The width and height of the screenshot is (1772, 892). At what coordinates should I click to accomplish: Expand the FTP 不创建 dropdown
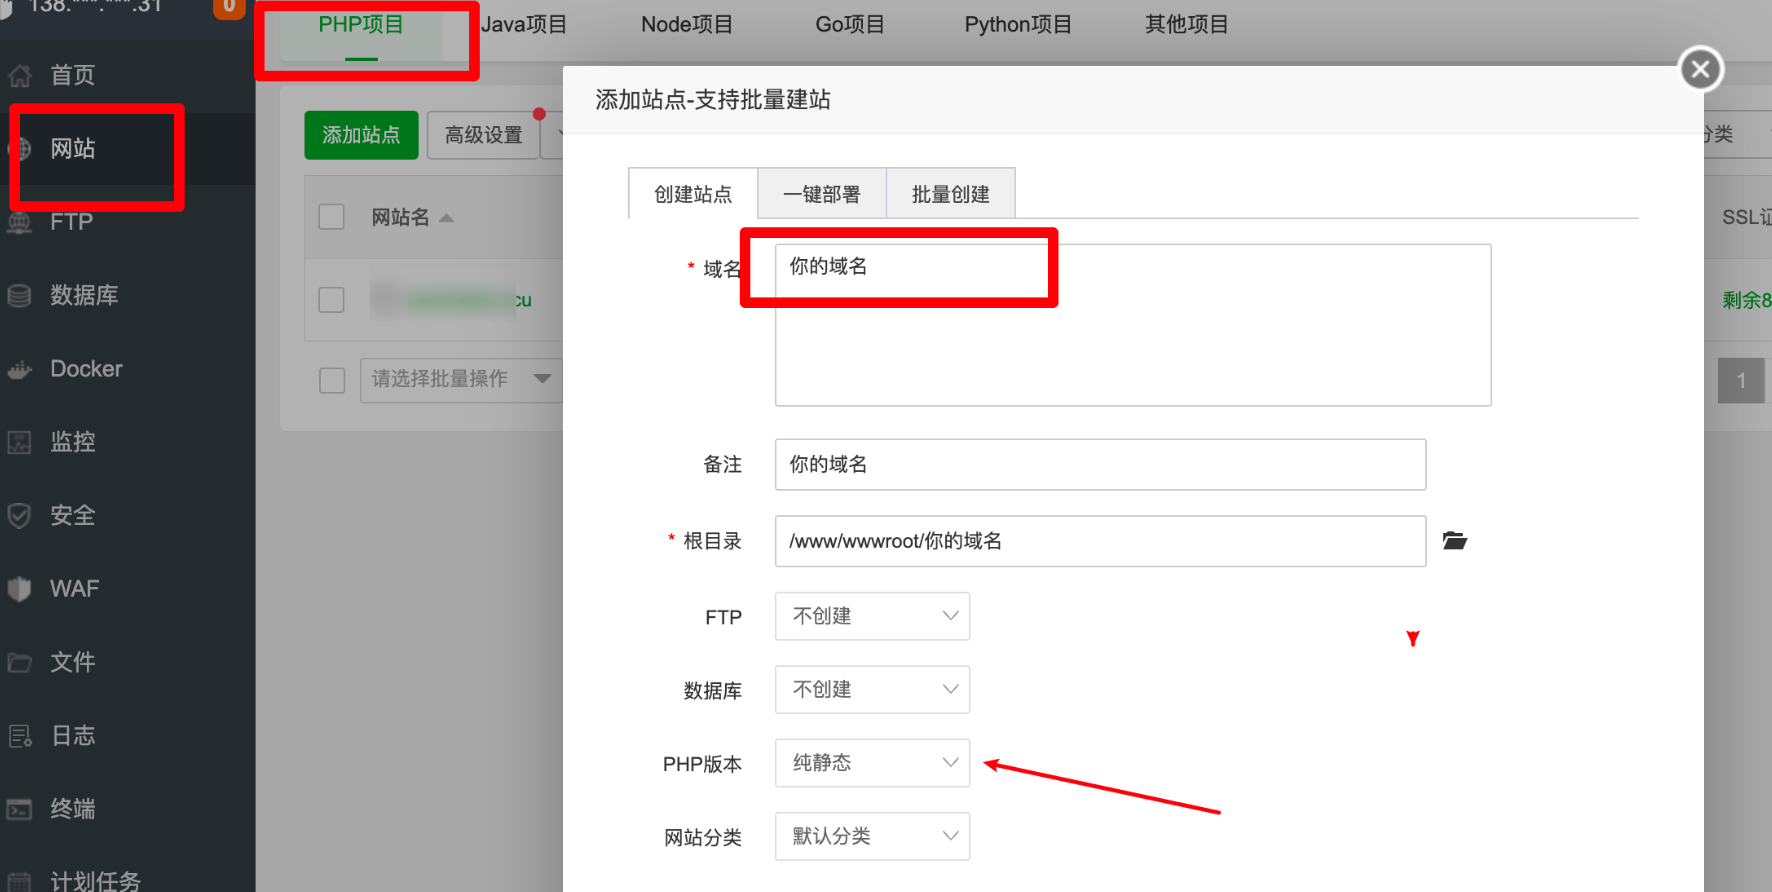coord(872,616)
